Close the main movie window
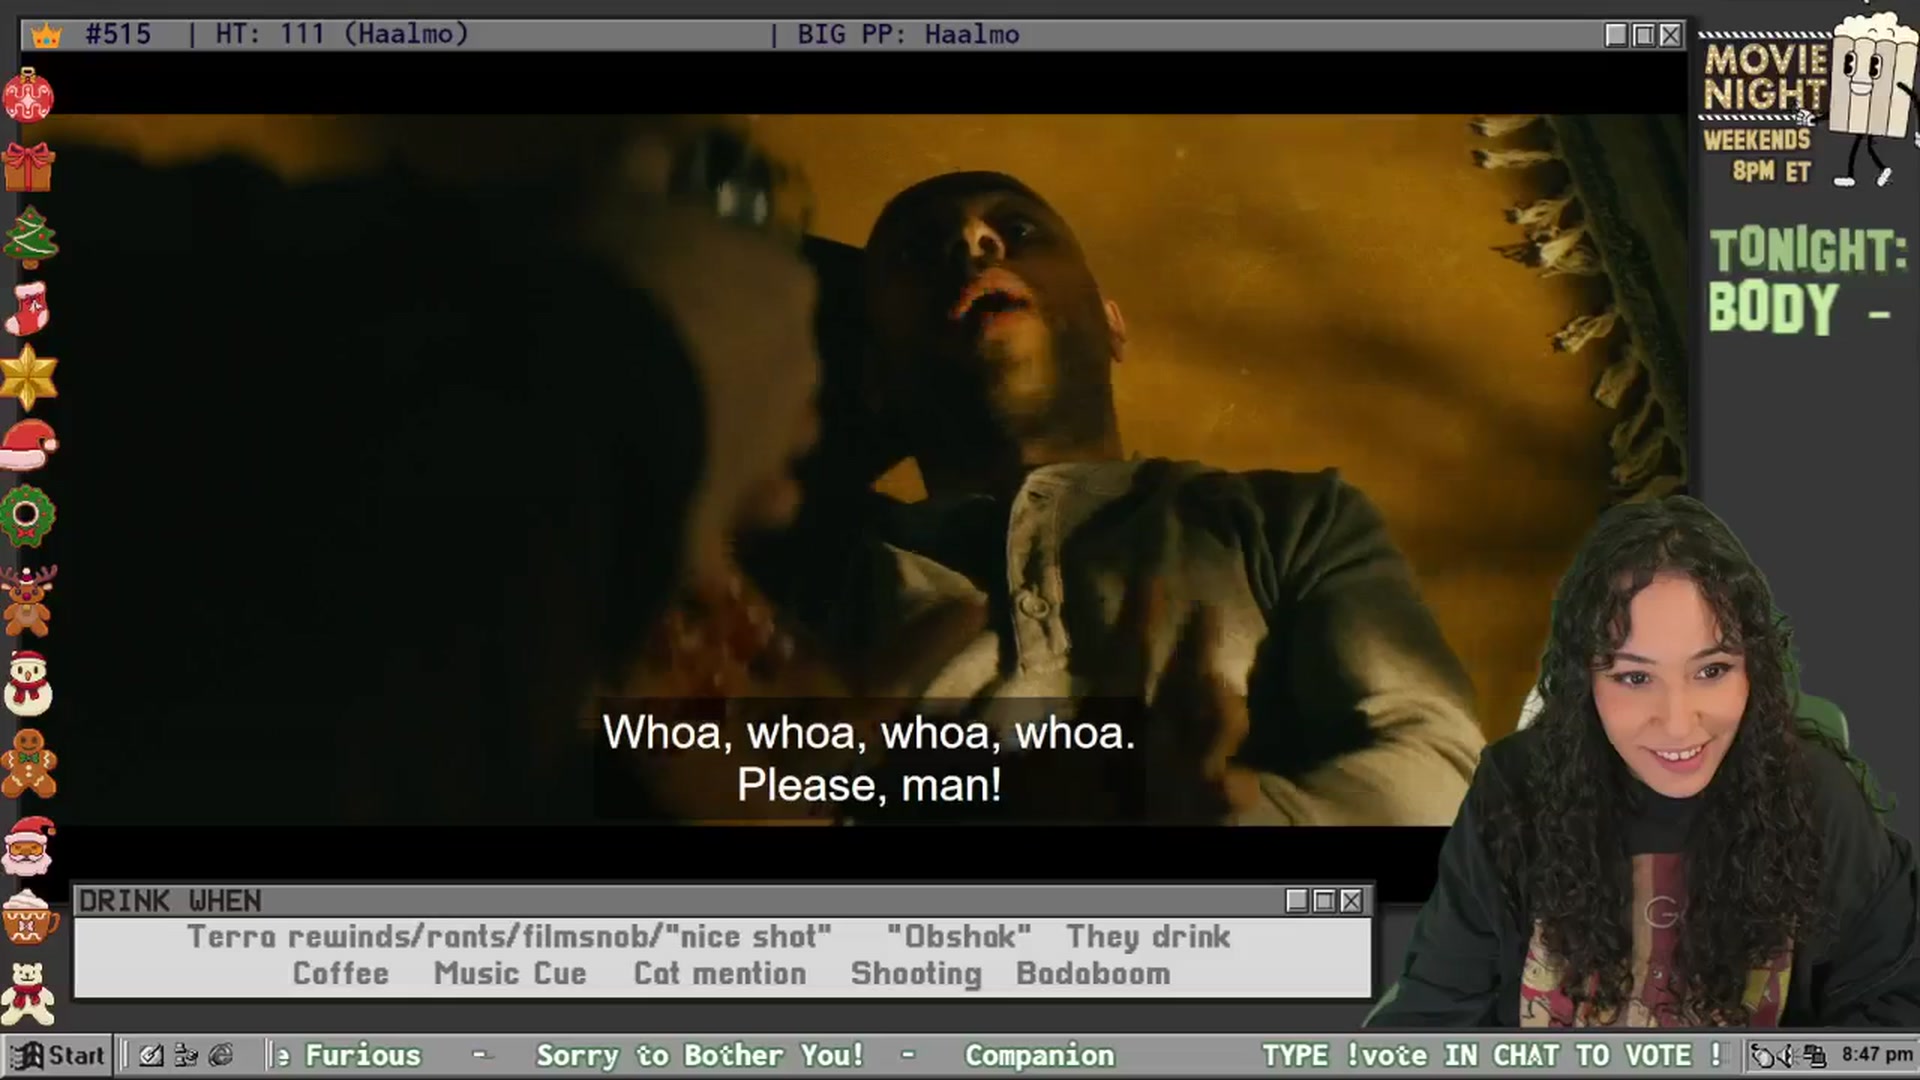This screenshot has height=1080, width=1920. (x=1670, y=35)
